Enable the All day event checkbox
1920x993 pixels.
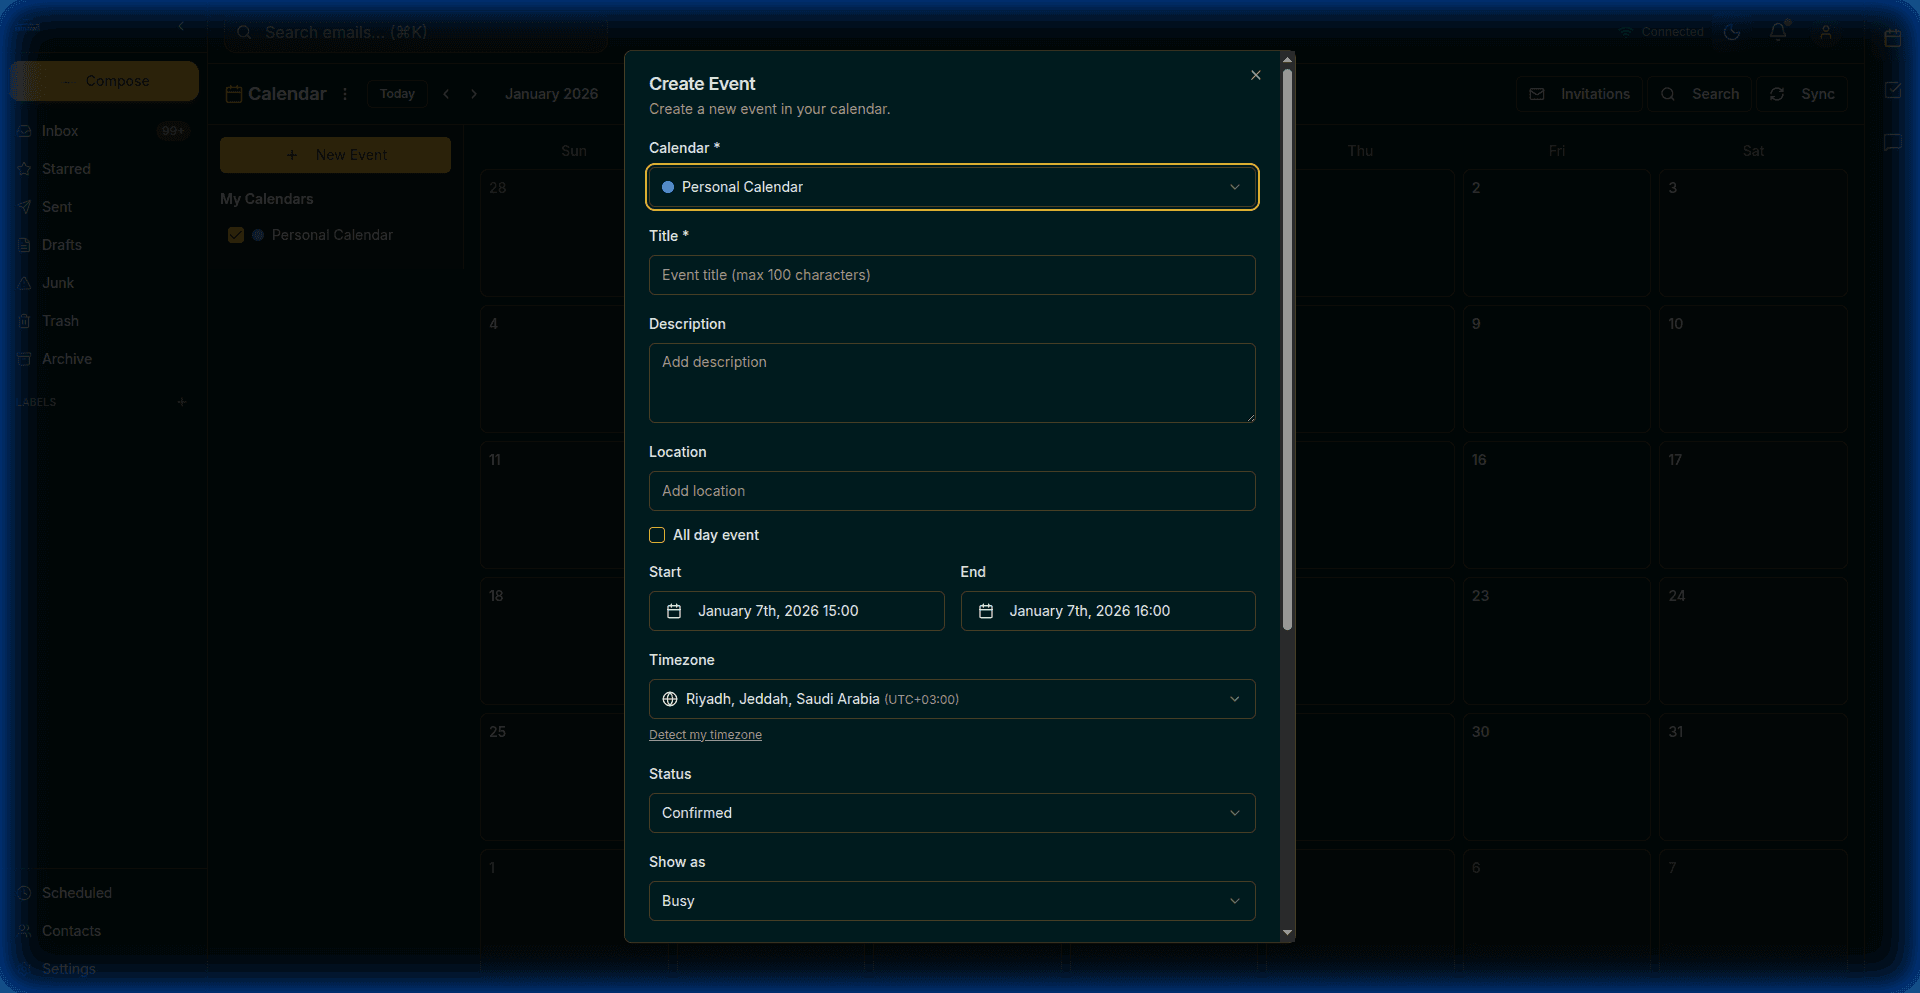(657, 535)
